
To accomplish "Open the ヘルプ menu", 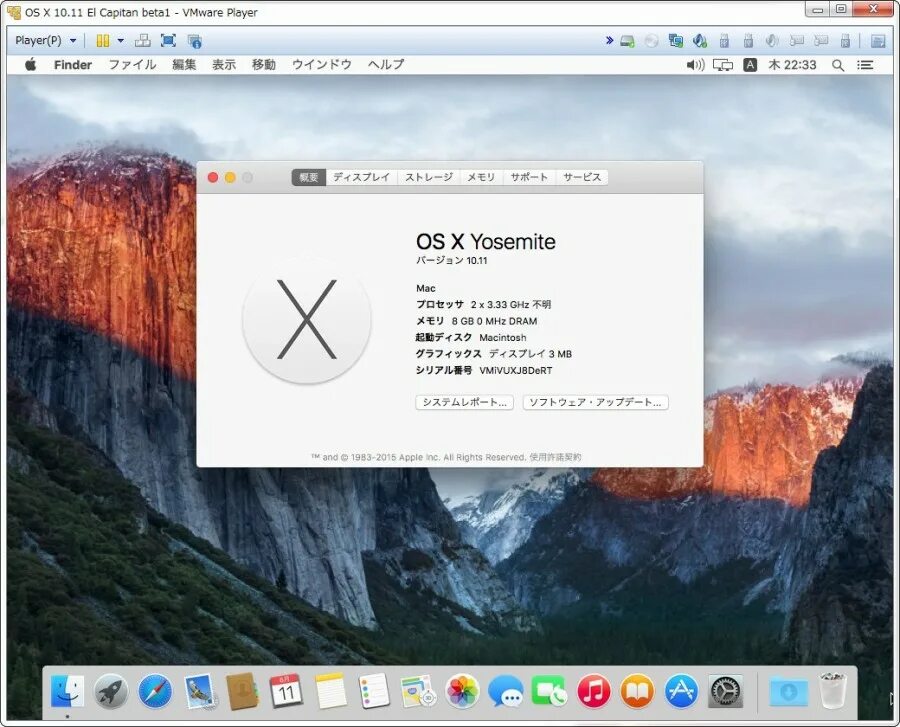I will (386, 65).
